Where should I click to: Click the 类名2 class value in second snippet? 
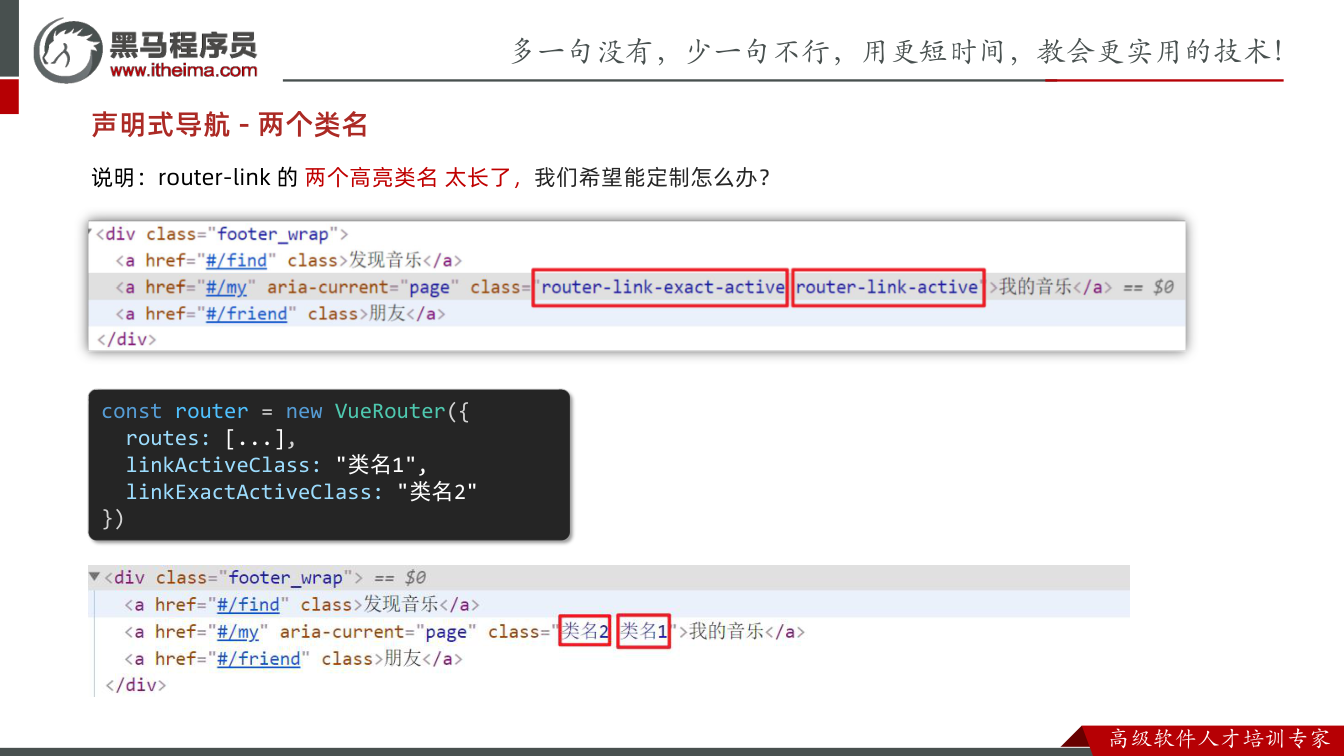pyautogui.click(x=585, y=632)
